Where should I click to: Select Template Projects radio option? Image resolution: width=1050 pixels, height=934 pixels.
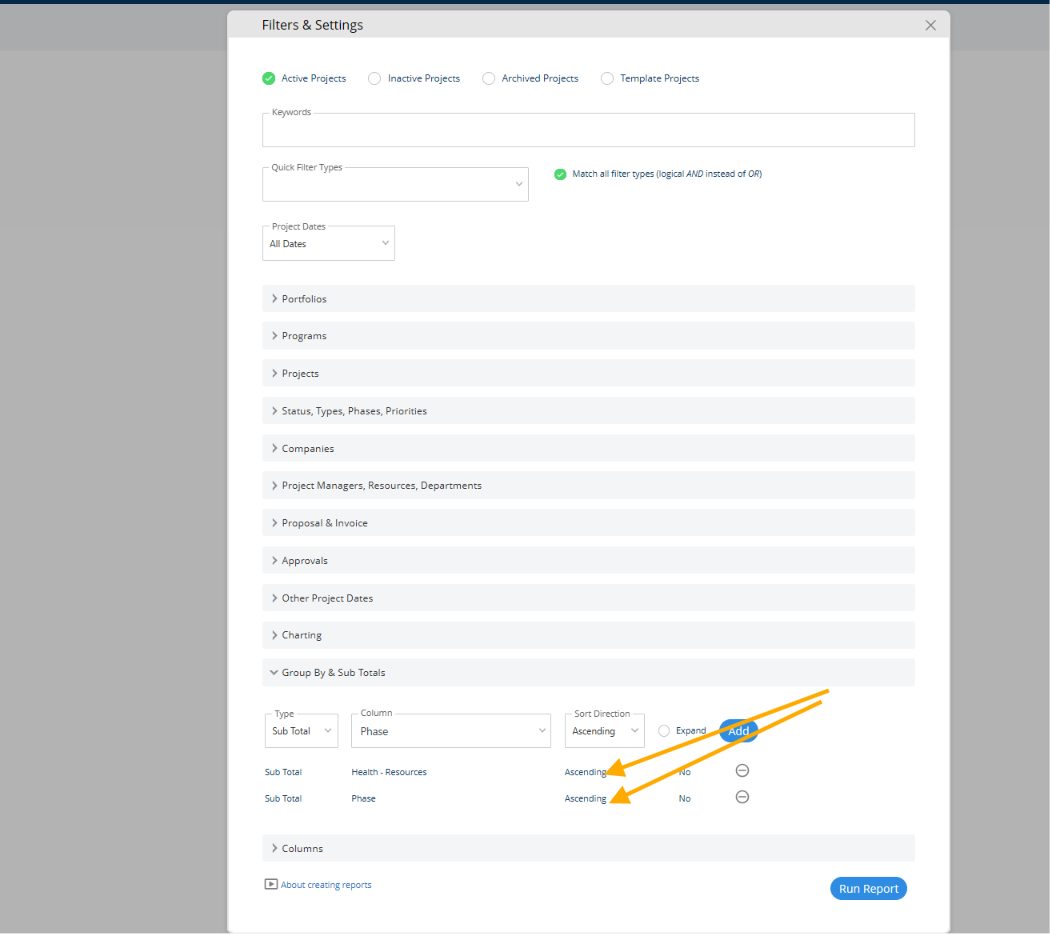(607, 78)
